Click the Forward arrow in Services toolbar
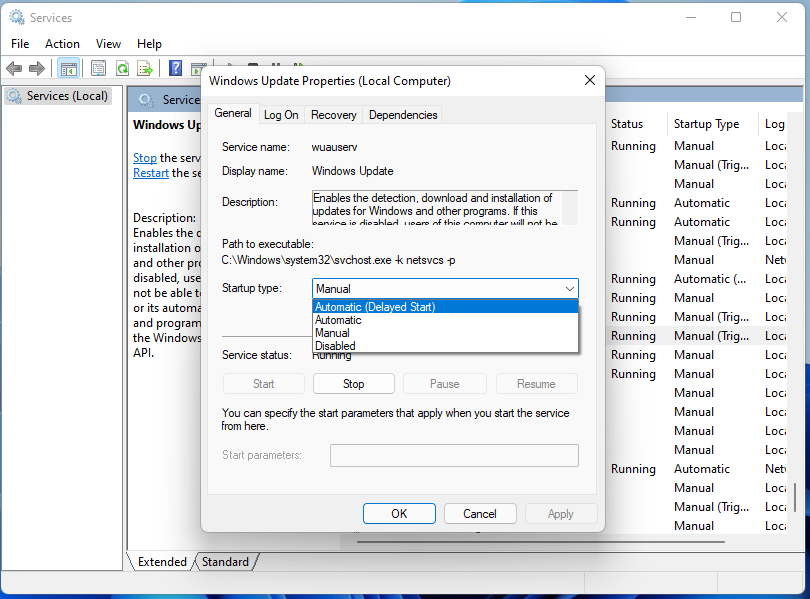Screen dimensions: 810x599 click(x=37, y=68)
